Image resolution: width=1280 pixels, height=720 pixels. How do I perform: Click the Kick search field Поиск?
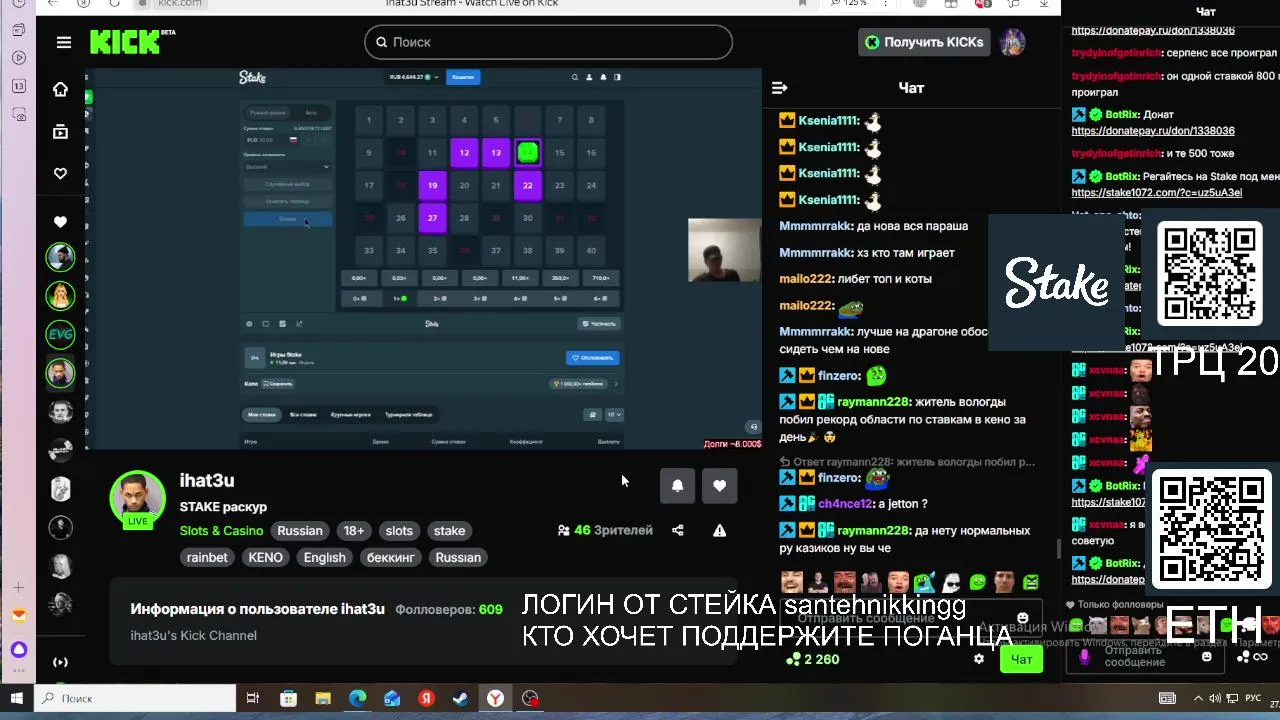[x=548, y=42]
